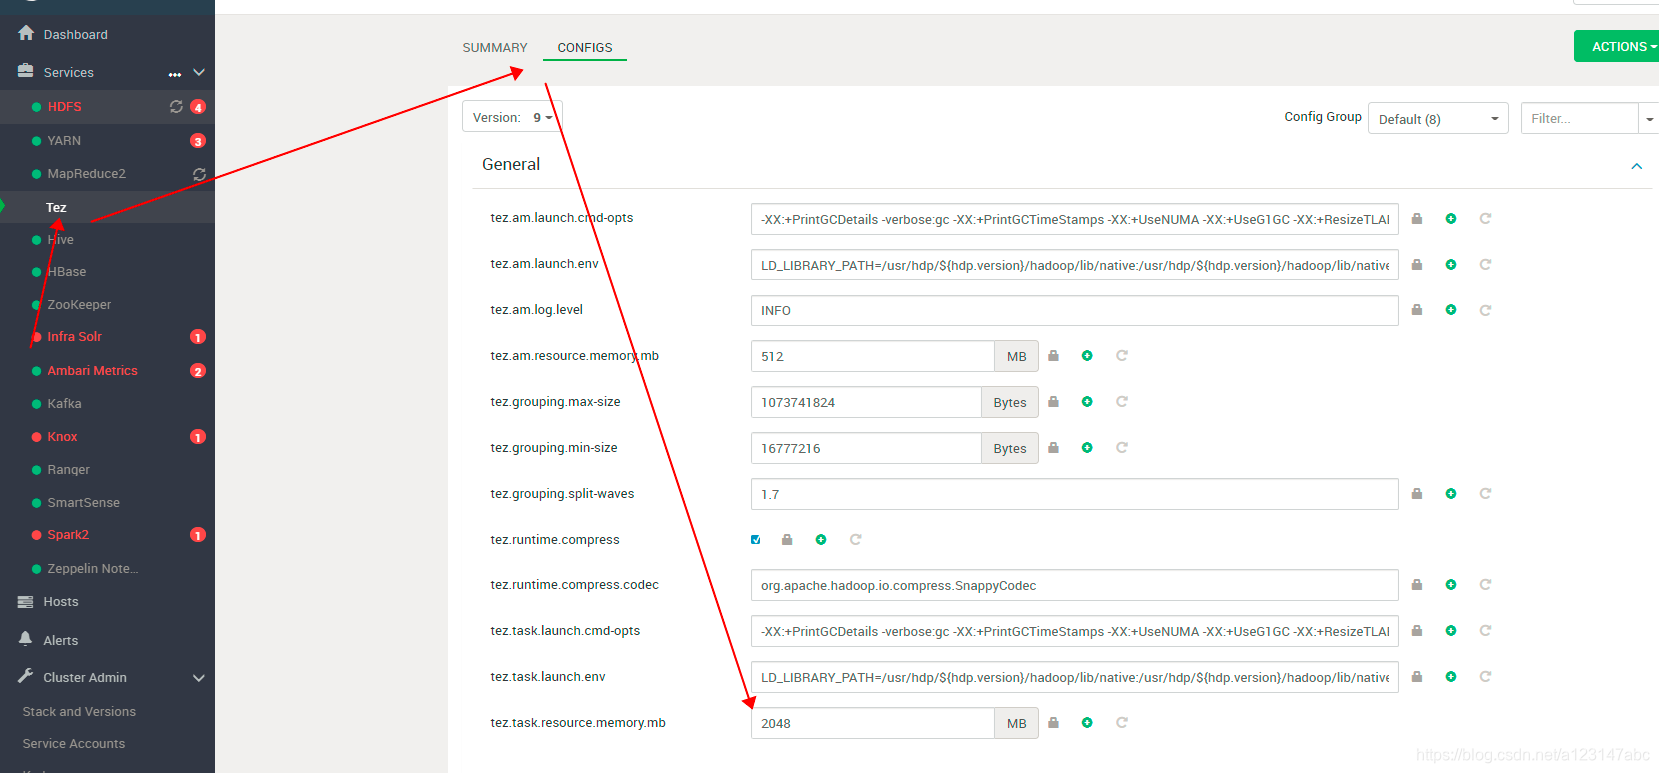Open the SmartSense service
This screenshot has height=773, width=1659.
83,502
